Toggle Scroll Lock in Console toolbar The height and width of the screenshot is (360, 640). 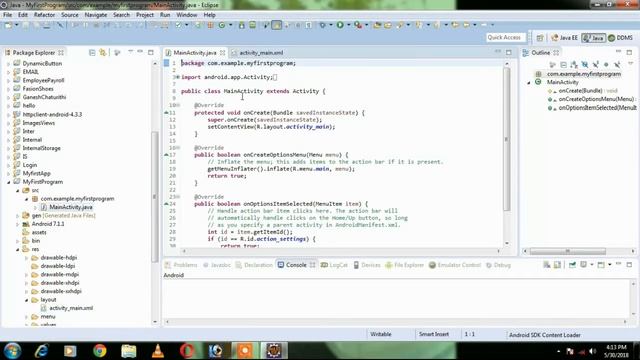[x=557, y=265]
